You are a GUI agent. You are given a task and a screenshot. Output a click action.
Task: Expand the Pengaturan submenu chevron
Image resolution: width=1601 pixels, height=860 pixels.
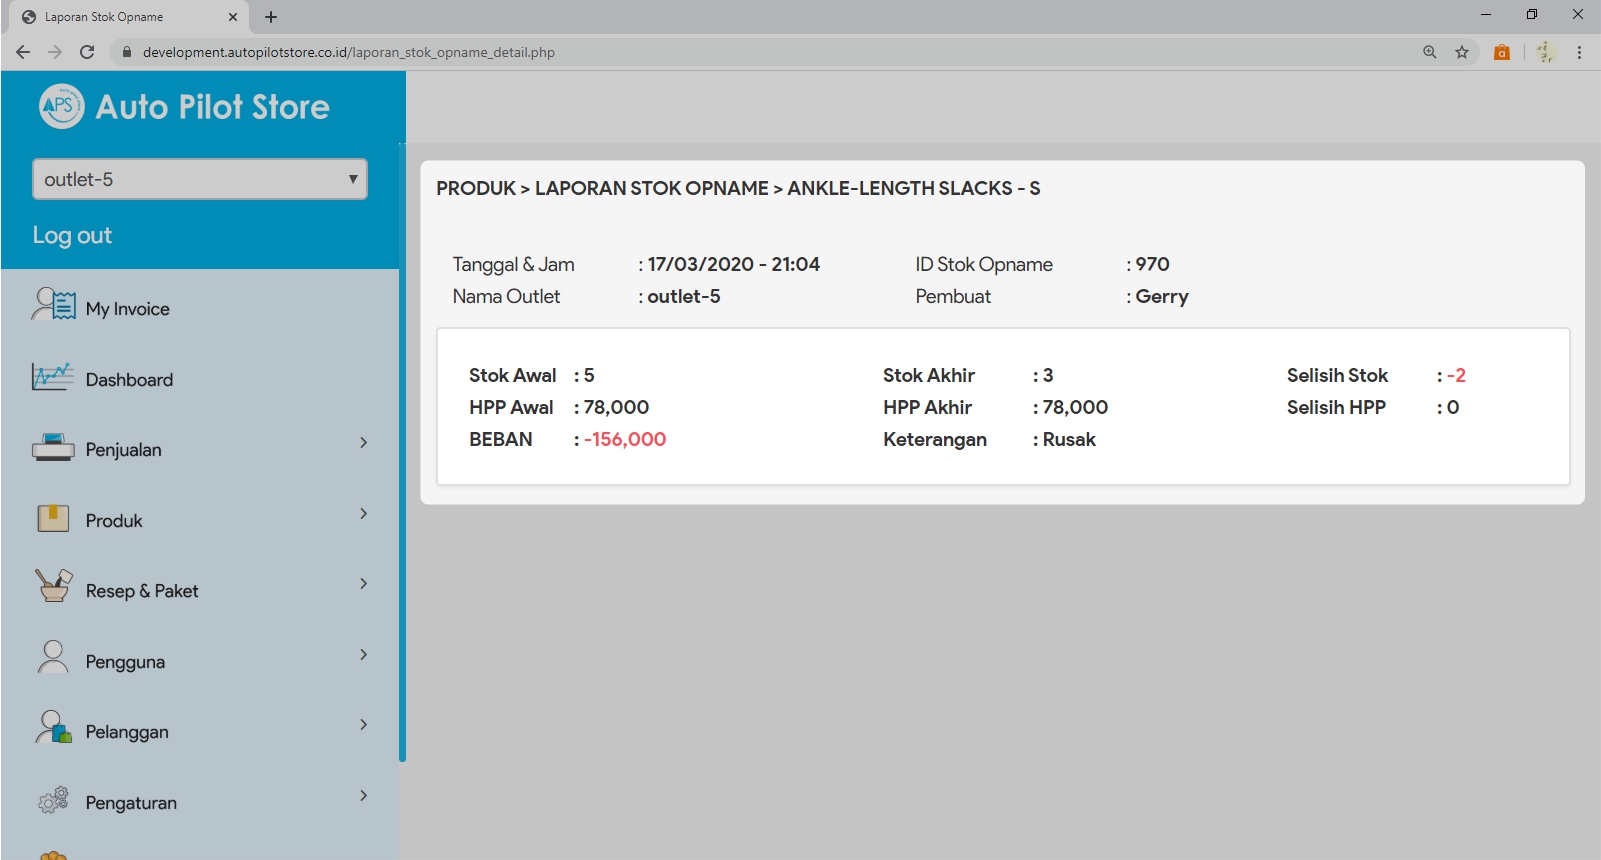point(363,796)
